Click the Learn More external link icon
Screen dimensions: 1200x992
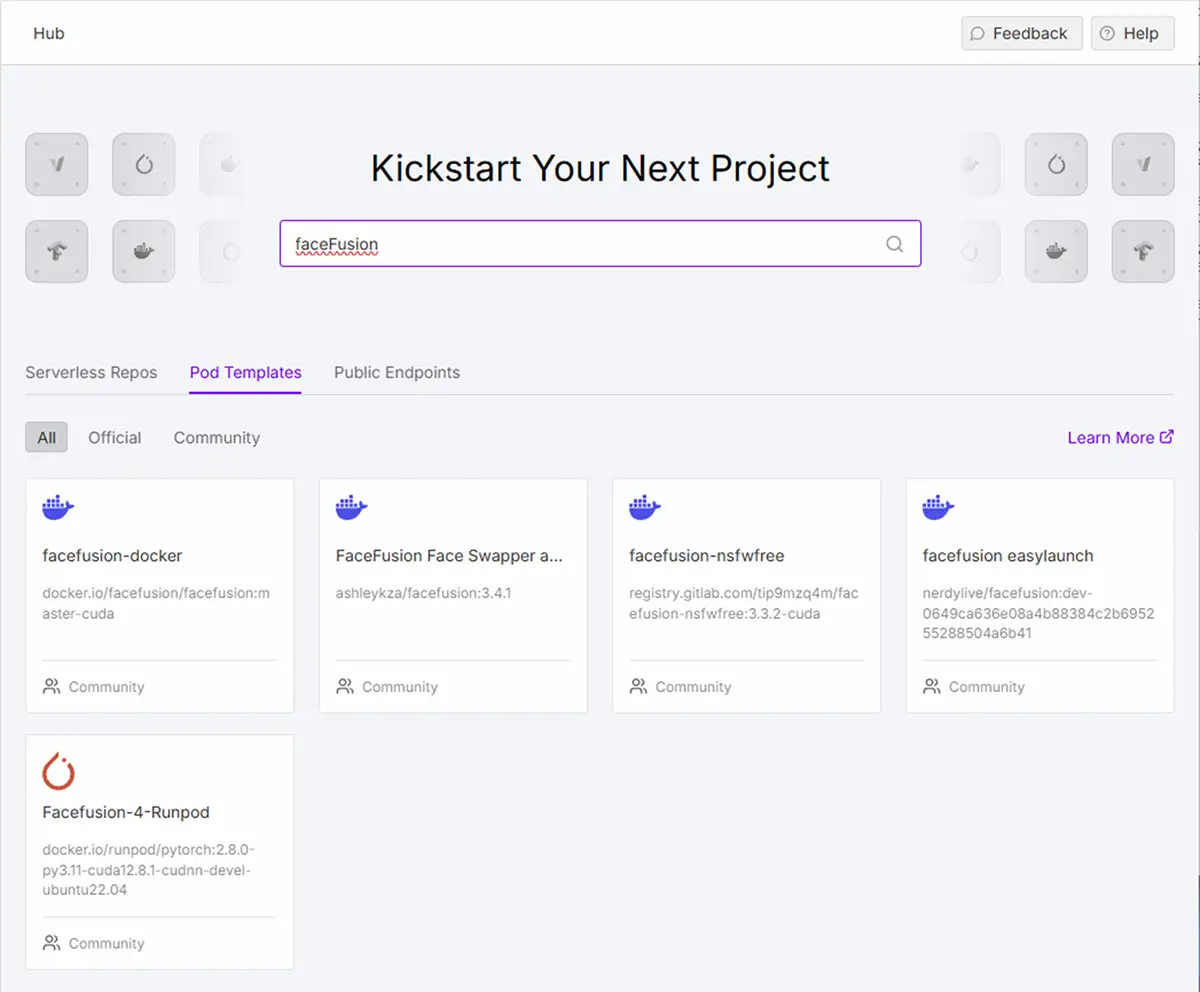1166,437
